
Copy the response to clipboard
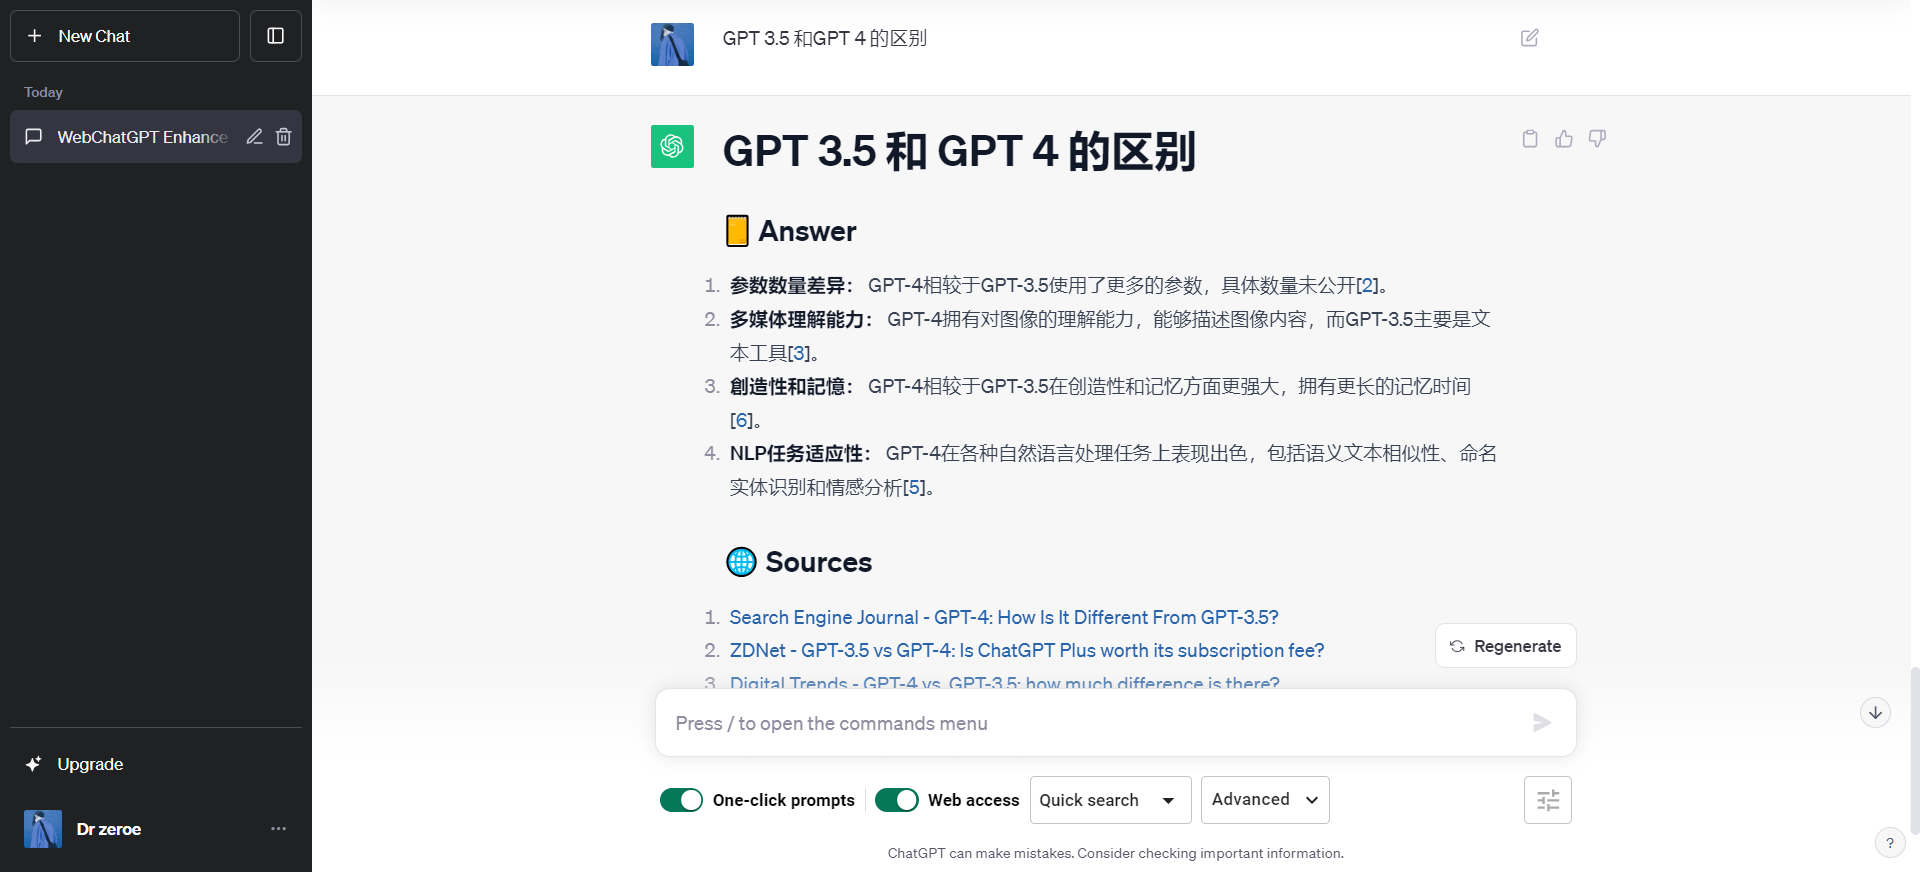coord(1530,139)
